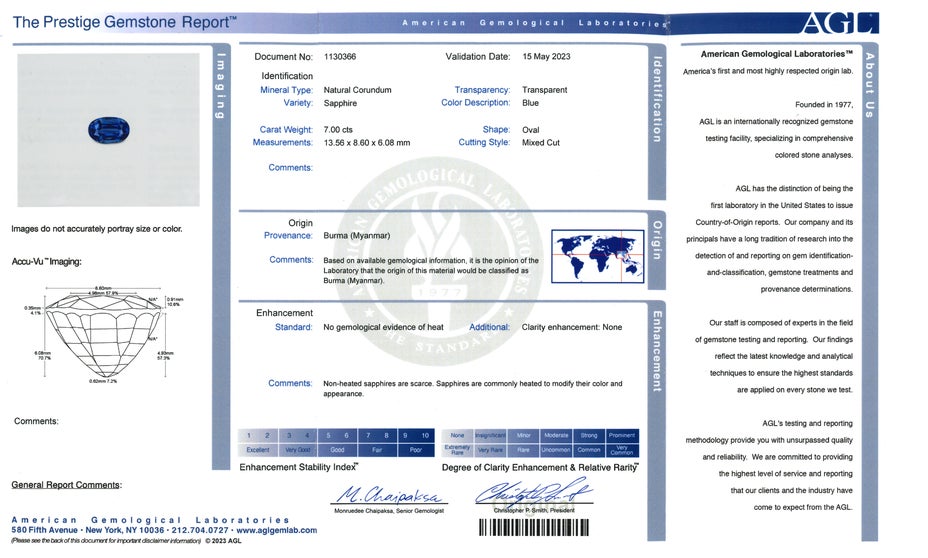Select the vertical Enhancement tab
The image size is (928, 558).
(657, 350)
